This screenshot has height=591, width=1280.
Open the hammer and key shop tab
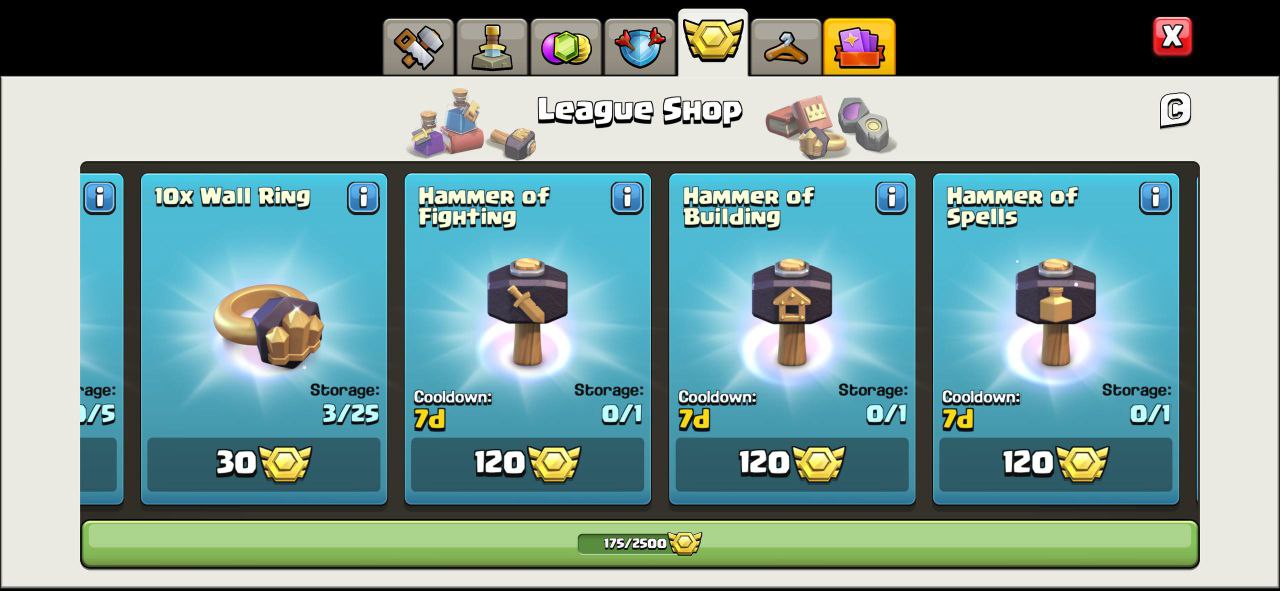418,47
